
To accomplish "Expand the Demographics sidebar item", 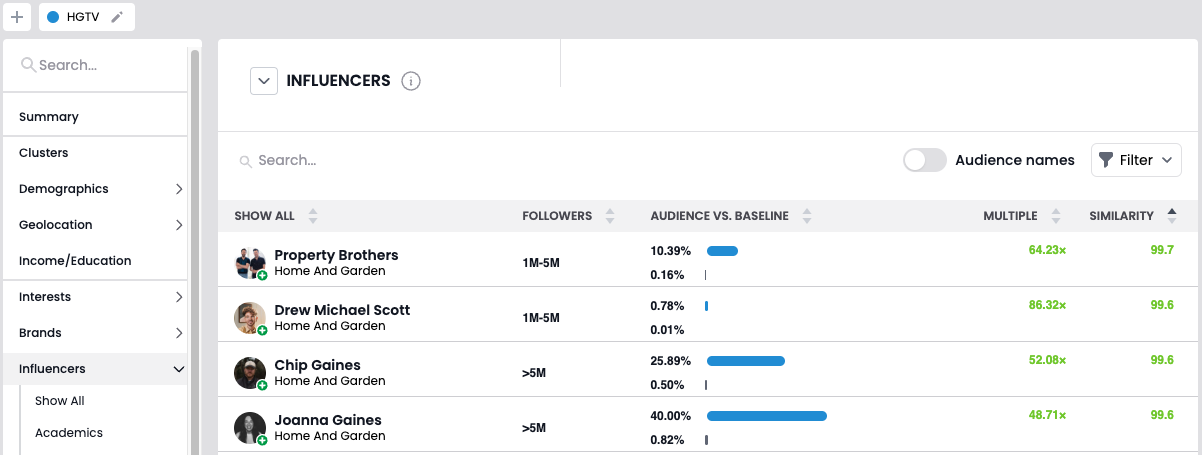I will (x=179, y=189).
